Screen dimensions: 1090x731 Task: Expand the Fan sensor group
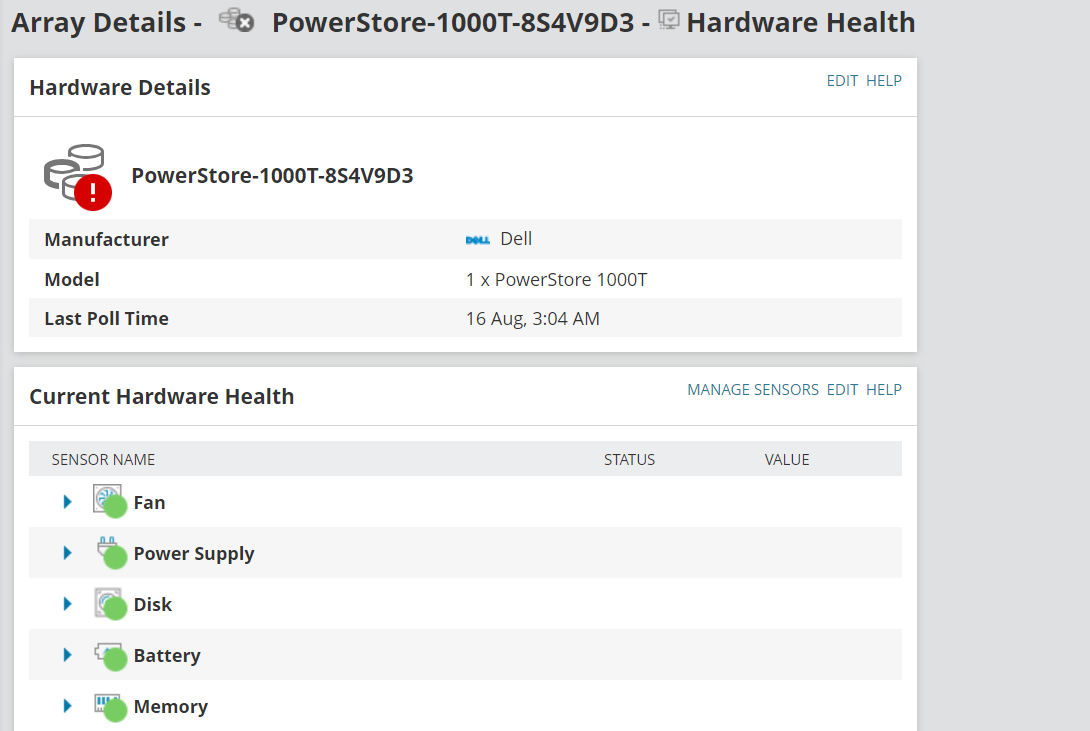67,502
